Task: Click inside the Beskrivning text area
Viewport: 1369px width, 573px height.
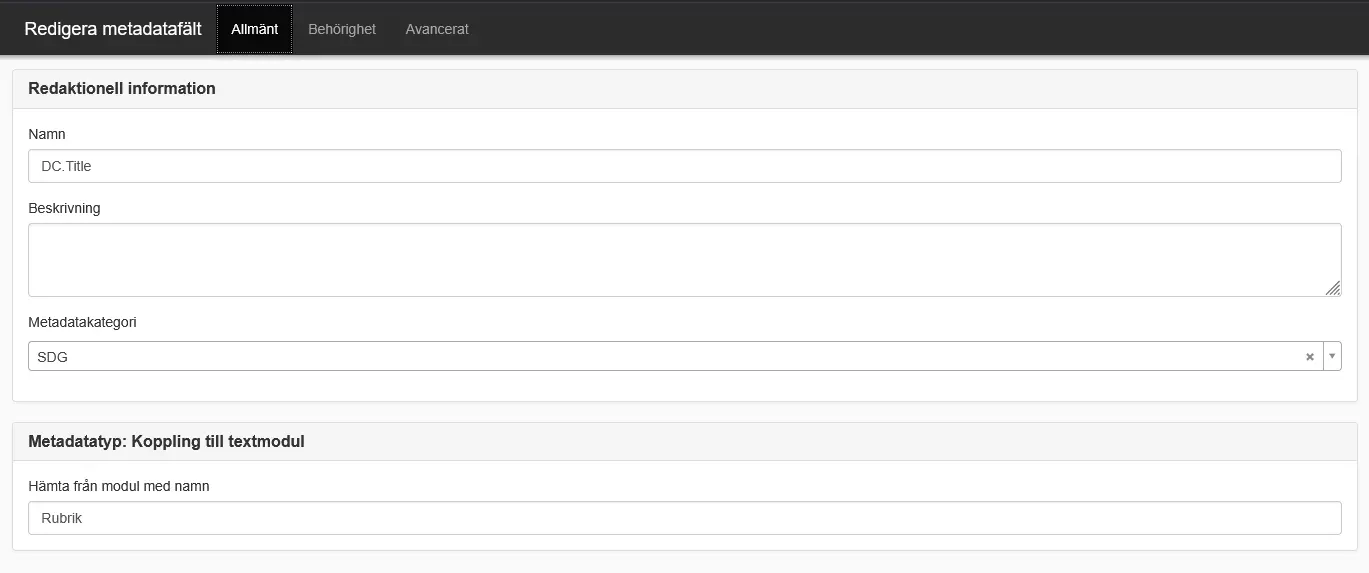Action: click(684, 260)
